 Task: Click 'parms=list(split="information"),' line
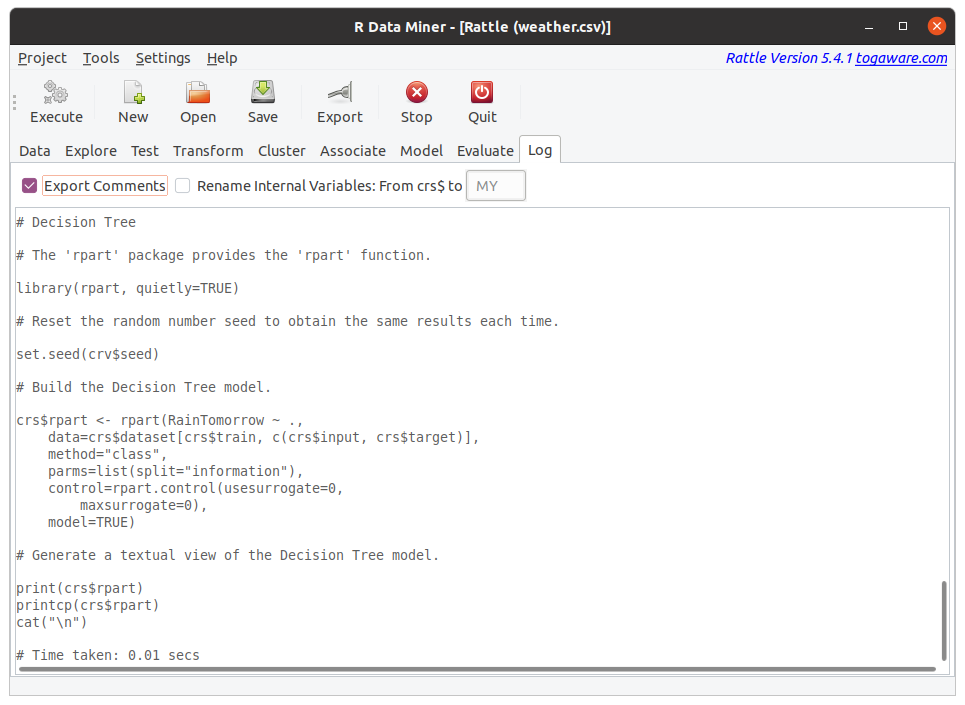[176, 471]
